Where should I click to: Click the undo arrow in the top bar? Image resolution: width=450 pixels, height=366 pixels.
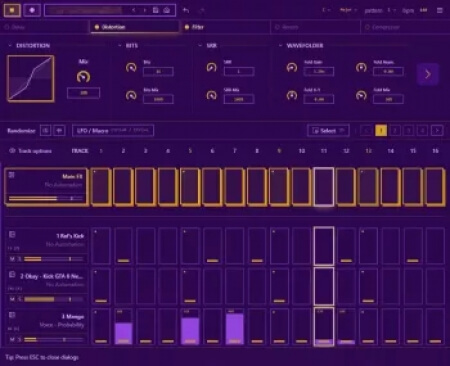(x=186, y=10)
